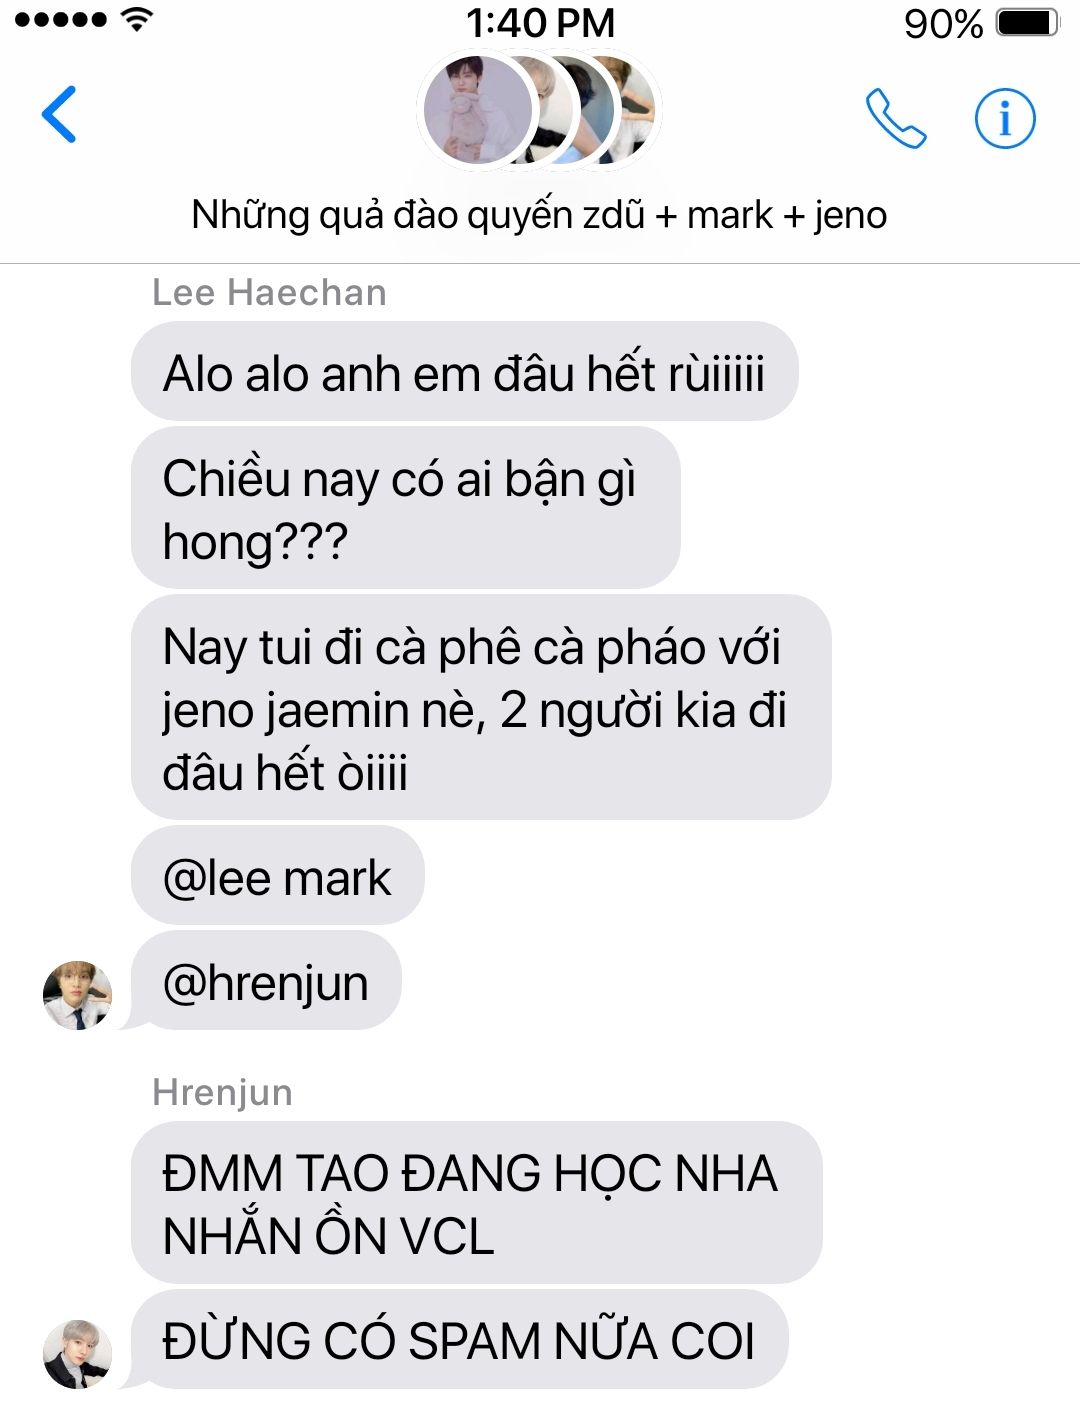This screenshot has width=1080, height=1428.
Task: Tap the 1:40 PM clock in status bar
Action: pos(540,22)
